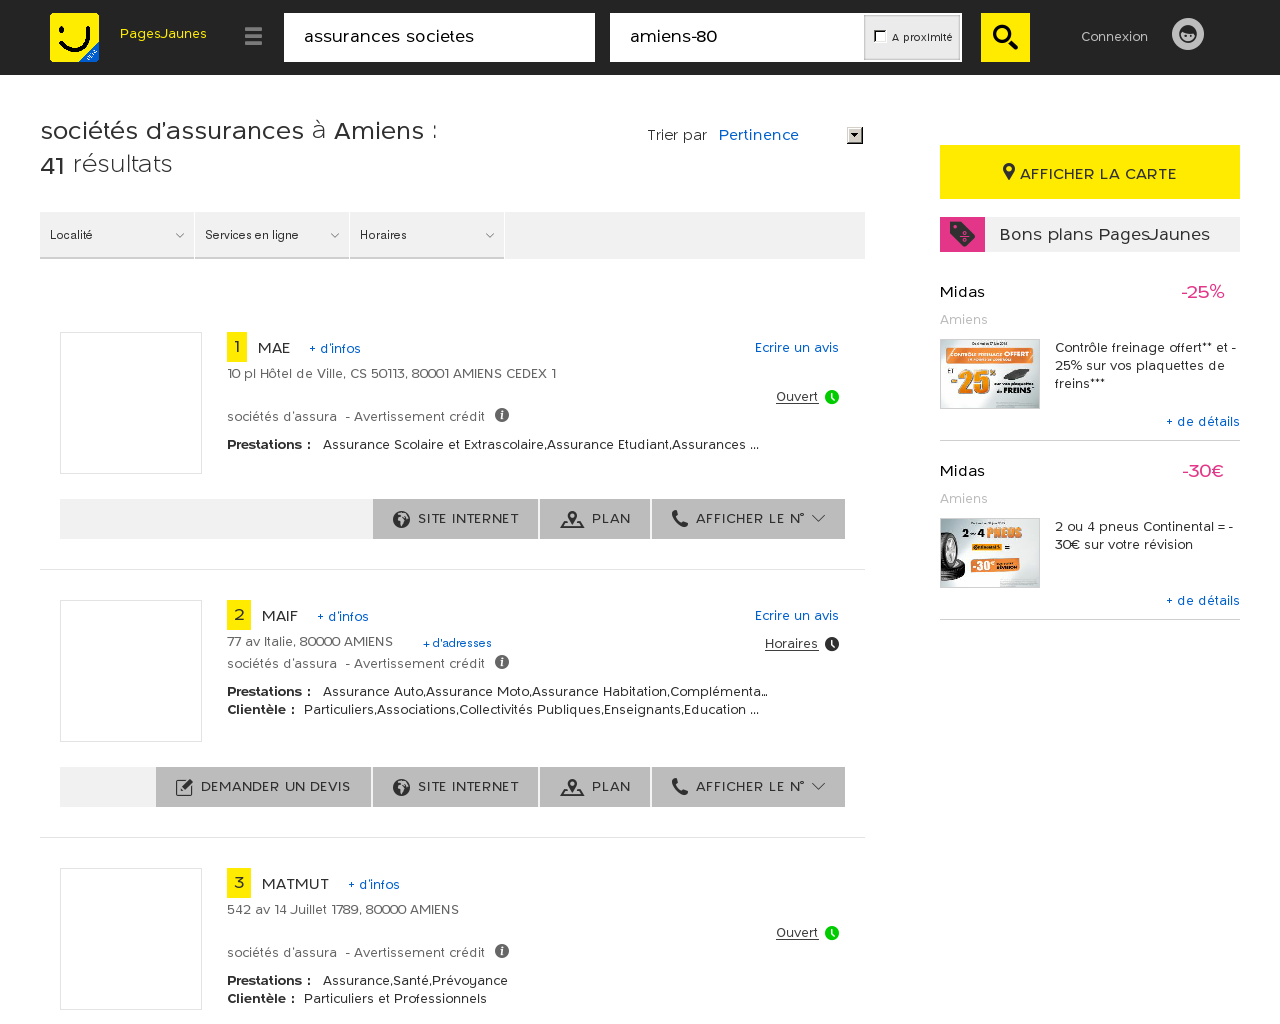Image resolution: width=1280 pixels, height=1024 pixels.
Task: Open + de détails for Midas -30€ offer
Action: pyautogui.click(x=1203, y=600)
